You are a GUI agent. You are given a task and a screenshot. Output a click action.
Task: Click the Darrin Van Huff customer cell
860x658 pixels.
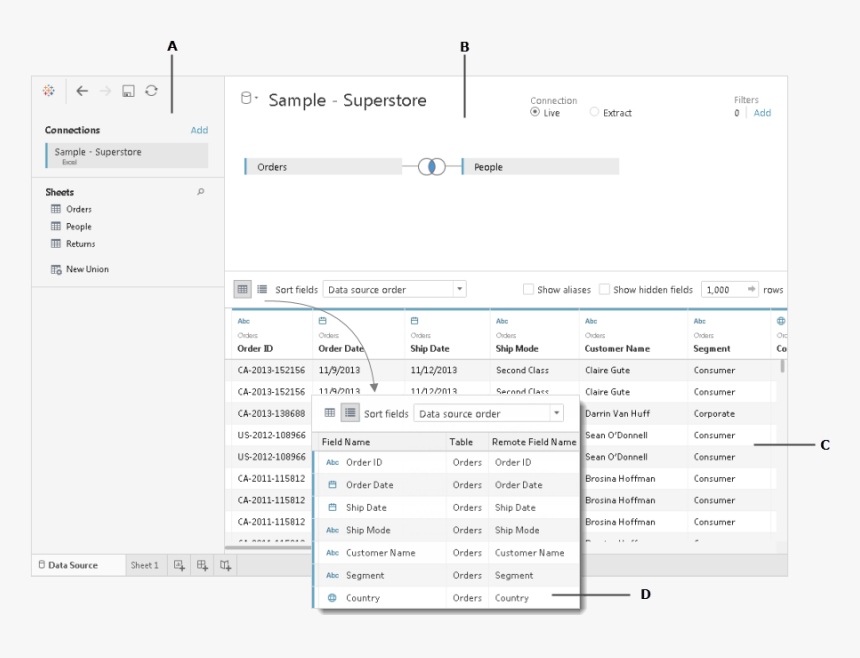click(617, 413)
